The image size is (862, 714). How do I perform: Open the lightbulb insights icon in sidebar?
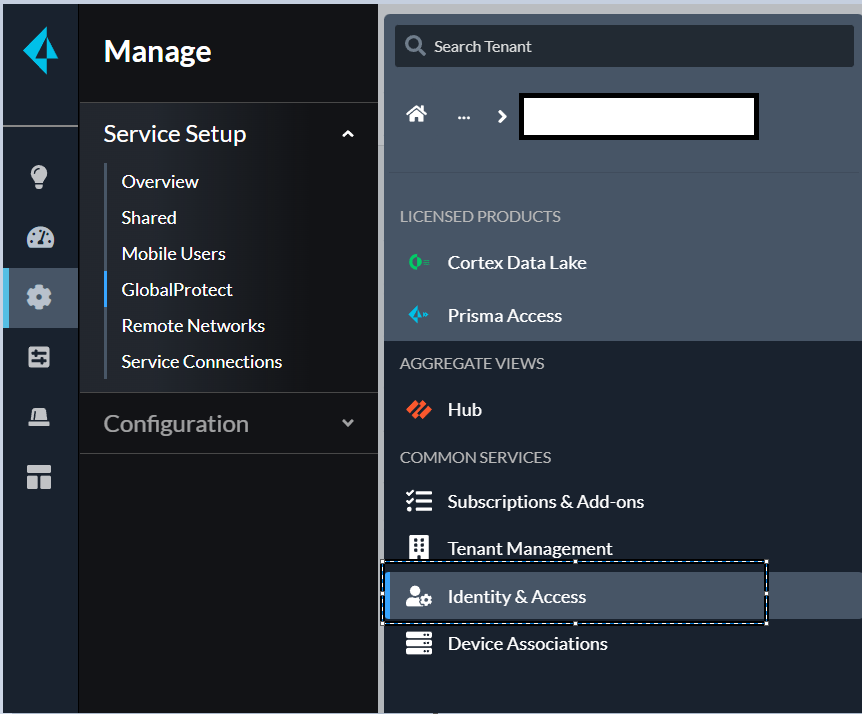tap(39, 178)
